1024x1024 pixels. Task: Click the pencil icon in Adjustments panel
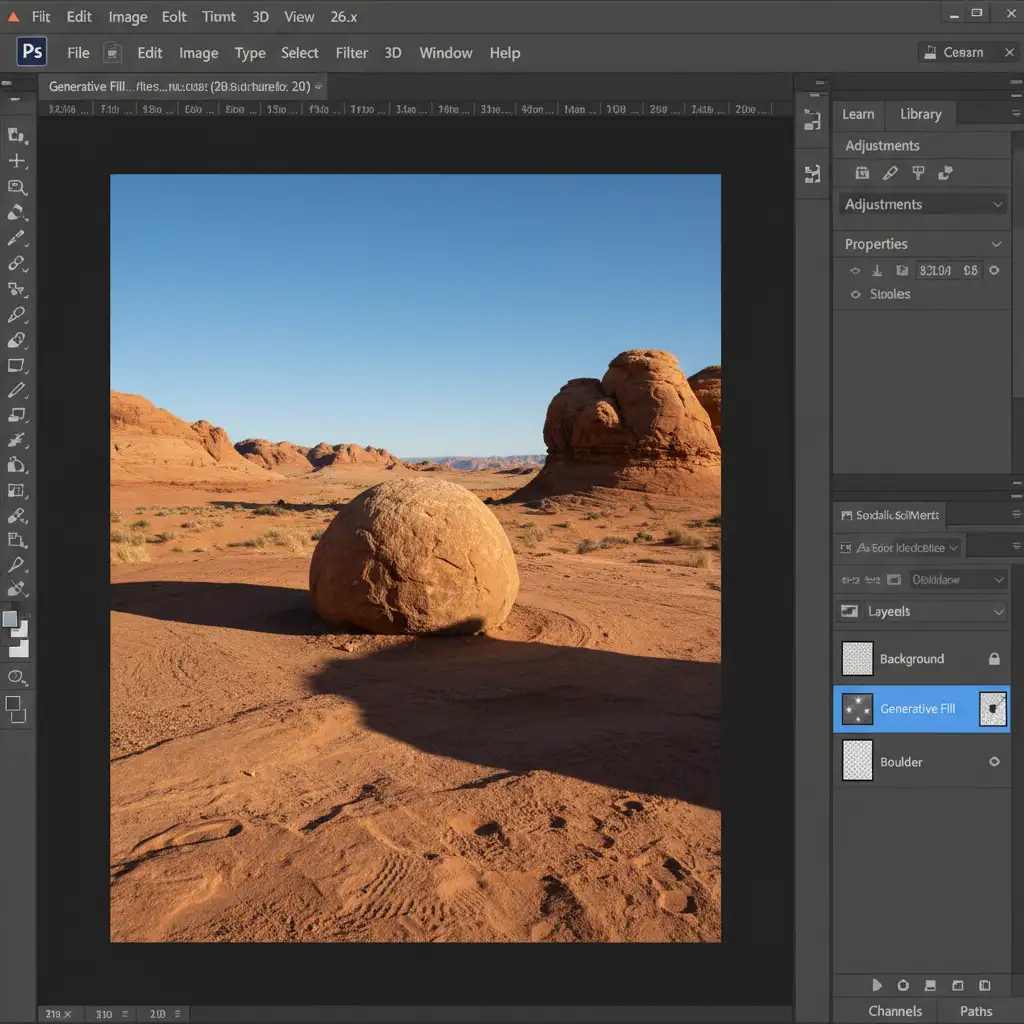pos(890,174)
